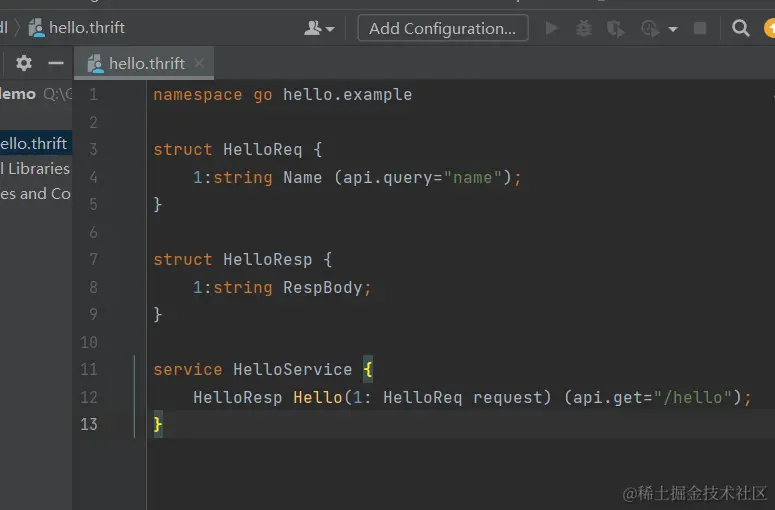Image resolution: width=775 pixels, height=510 pixels.
Task: Click line number 13 in gutter
Action: (x=89, y=424)
